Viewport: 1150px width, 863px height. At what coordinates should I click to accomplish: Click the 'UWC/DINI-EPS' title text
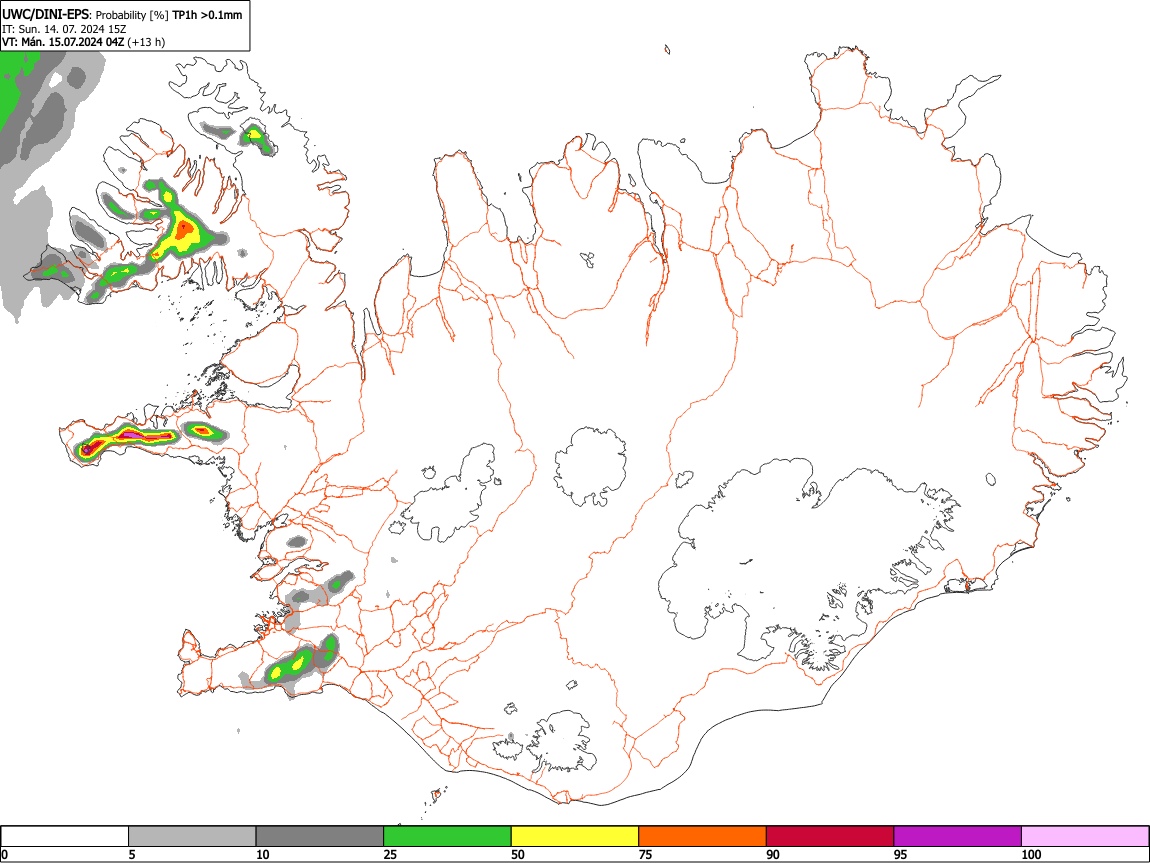(x=45, y=14)
